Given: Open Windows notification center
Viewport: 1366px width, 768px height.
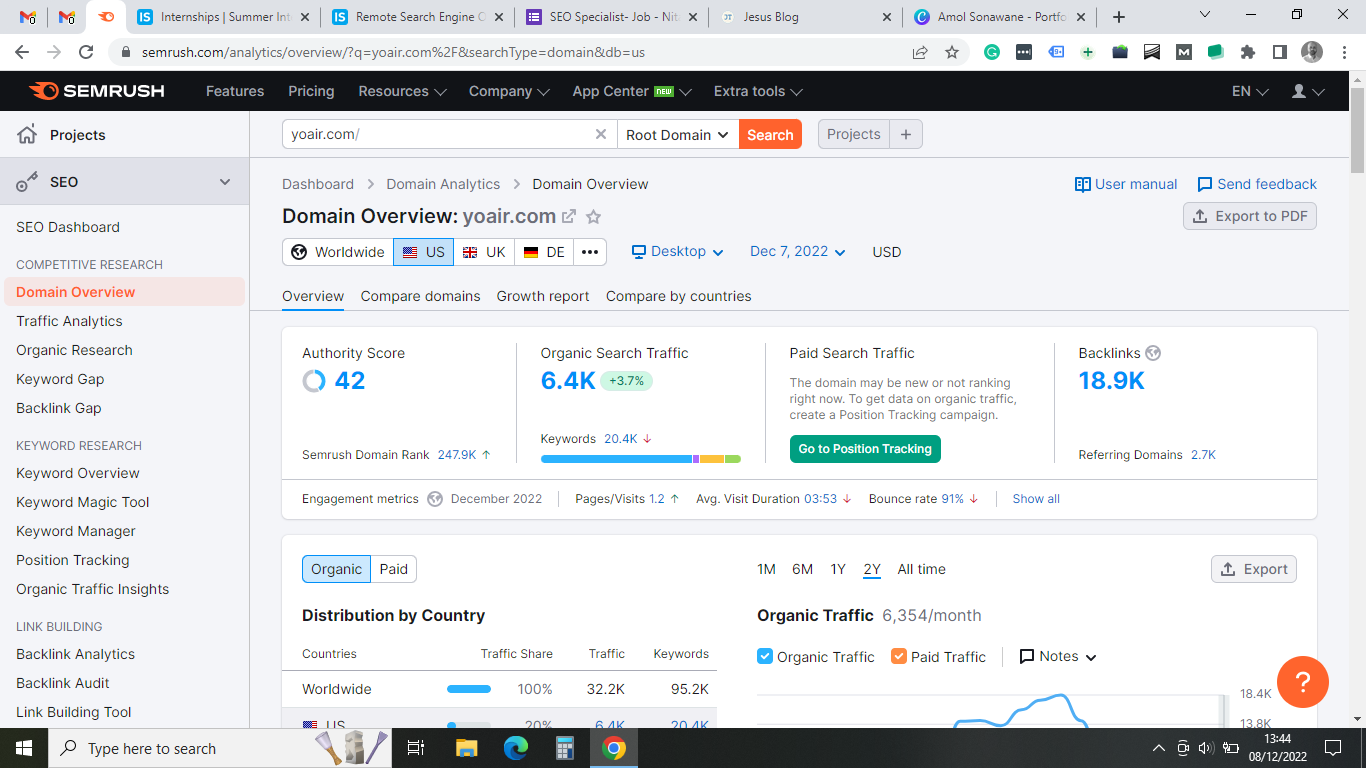Looking at the screenshot, I should 1332,748.
